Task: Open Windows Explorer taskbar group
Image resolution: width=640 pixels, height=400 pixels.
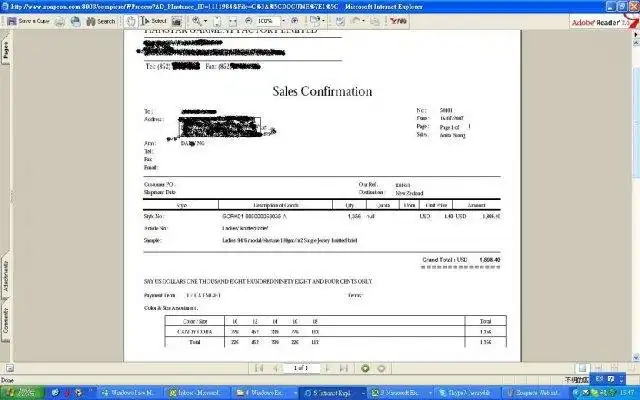Action: pyautogui.click(x=264, y=393)
